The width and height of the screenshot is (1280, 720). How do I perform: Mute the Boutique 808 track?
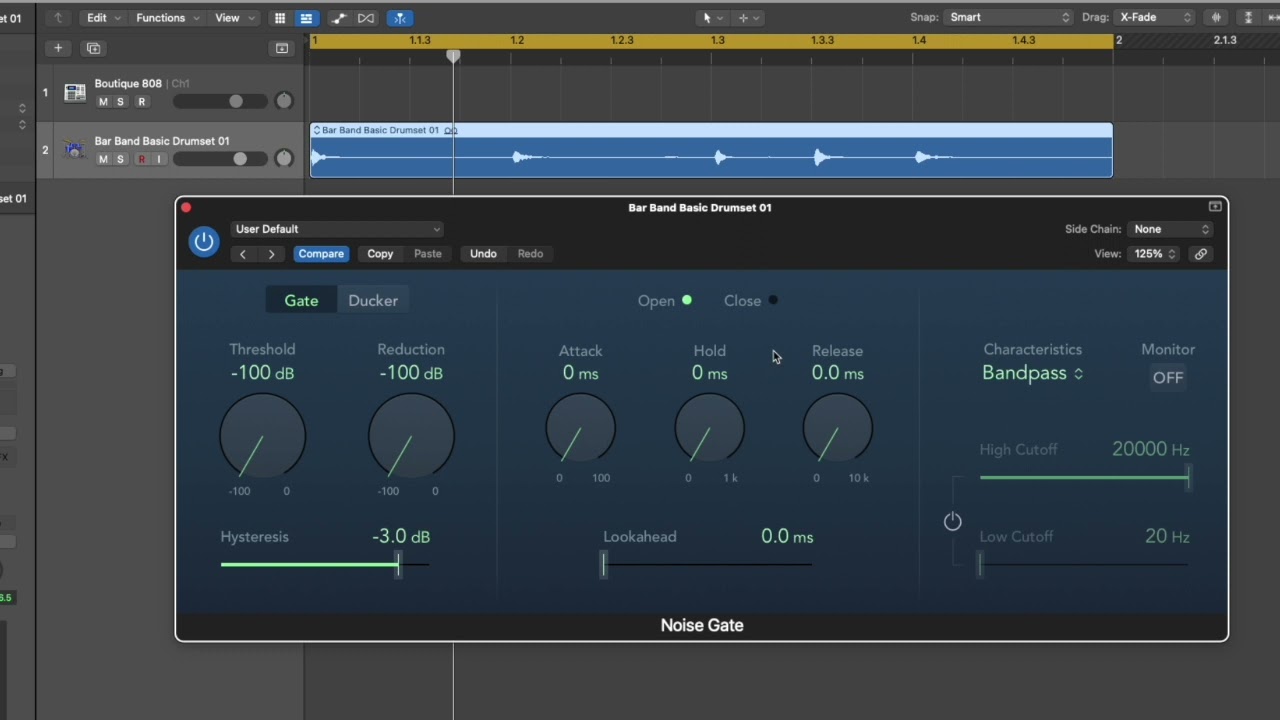103,102
